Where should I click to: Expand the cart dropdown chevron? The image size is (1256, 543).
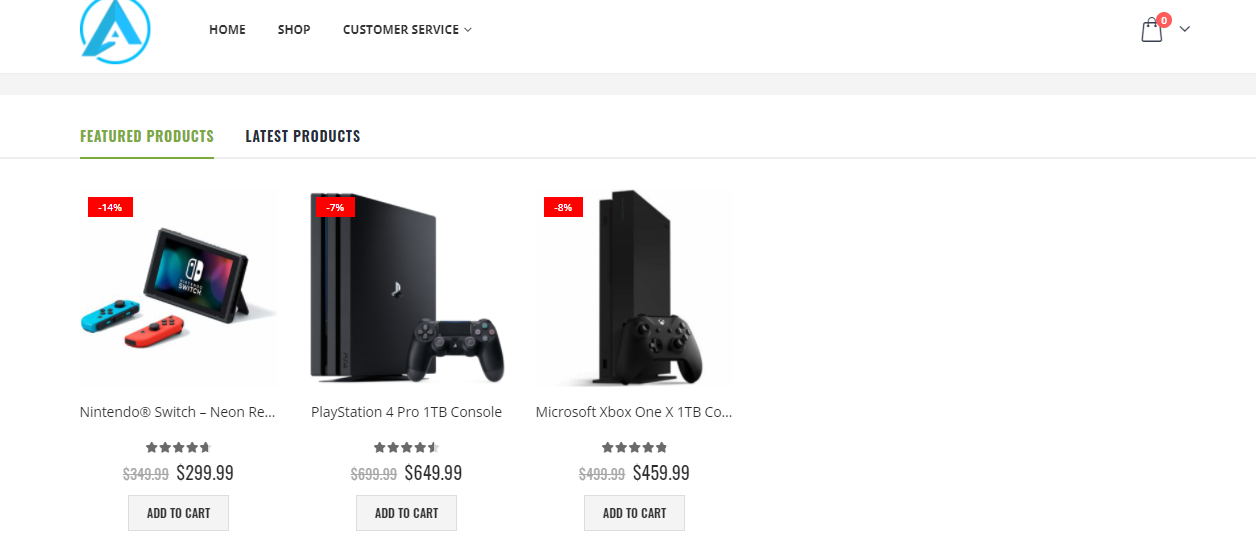(x=1185, y=29)
